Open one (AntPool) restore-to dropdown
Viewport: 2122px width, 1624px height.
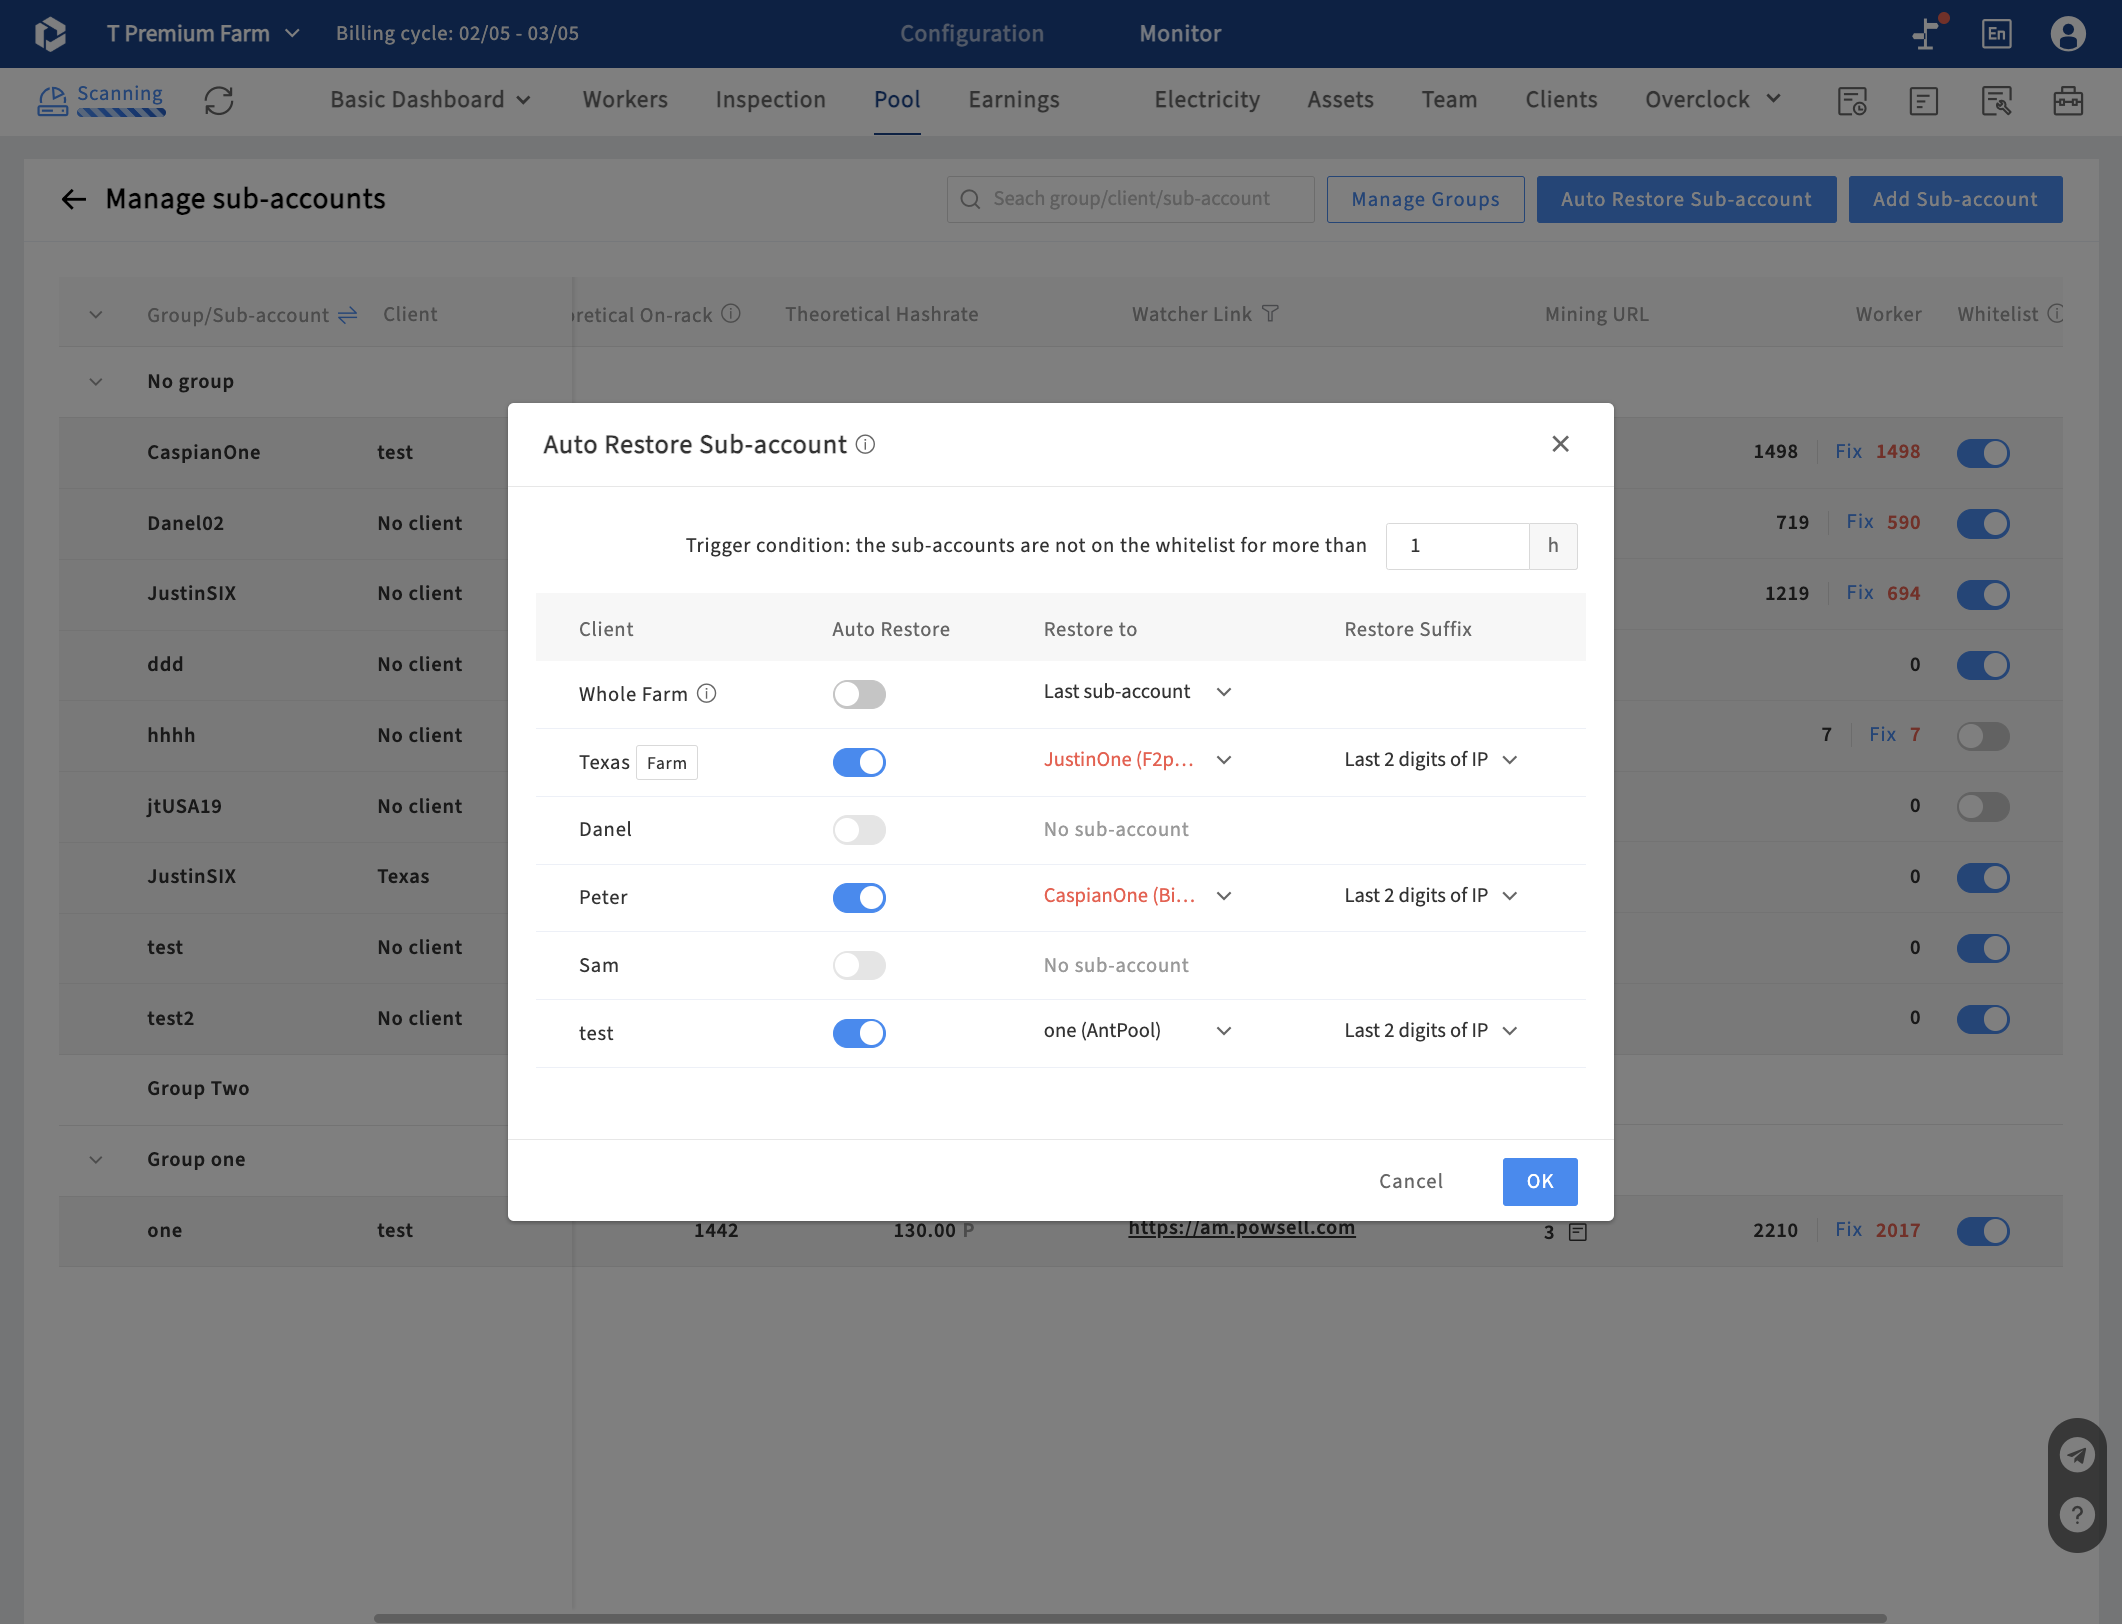tap(1137, 1031)
